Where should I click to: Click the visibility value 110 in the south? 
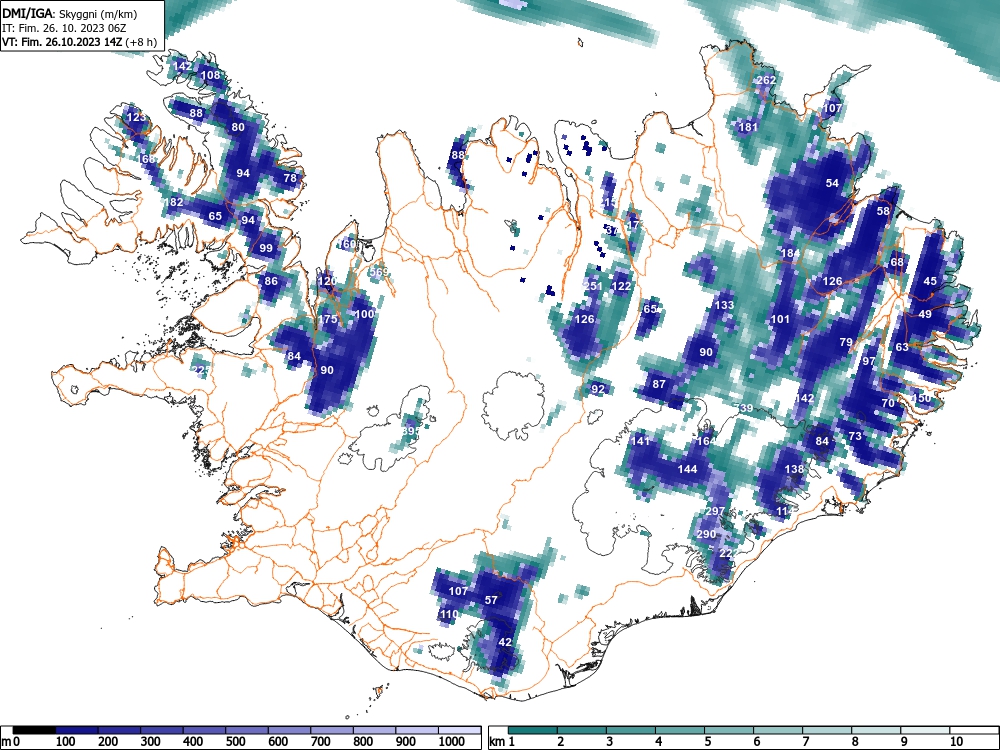[449, 614]
